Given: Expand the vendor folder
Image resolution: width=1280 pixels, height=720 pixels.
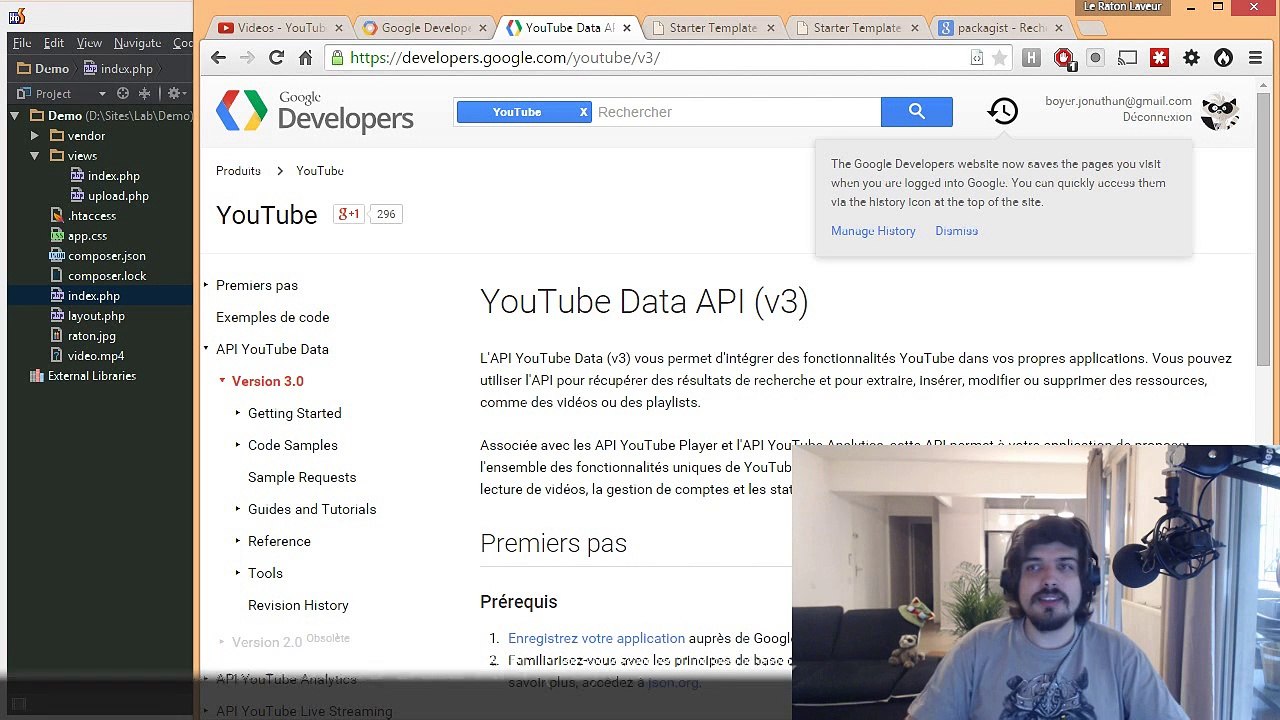Looking at the screenshot, I should tap(35, 136).
